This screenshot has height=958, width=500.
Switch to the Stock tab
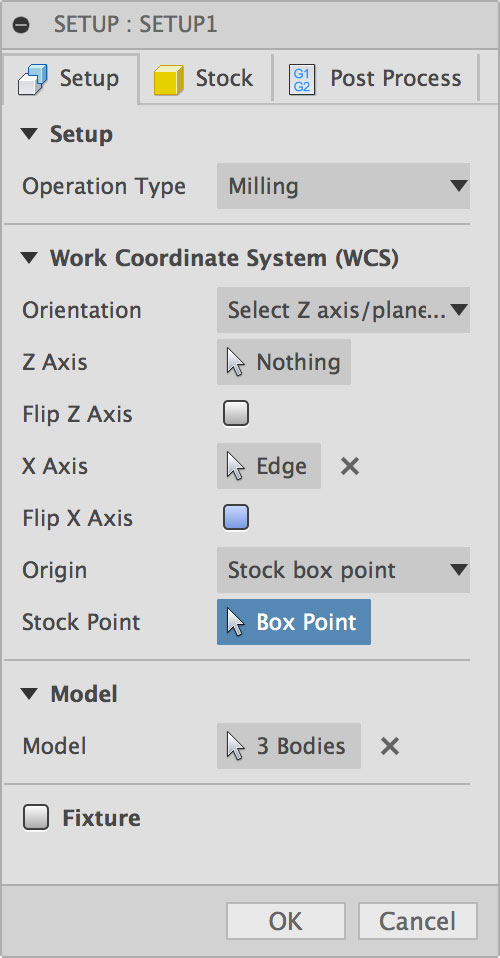tap(205, 79)
